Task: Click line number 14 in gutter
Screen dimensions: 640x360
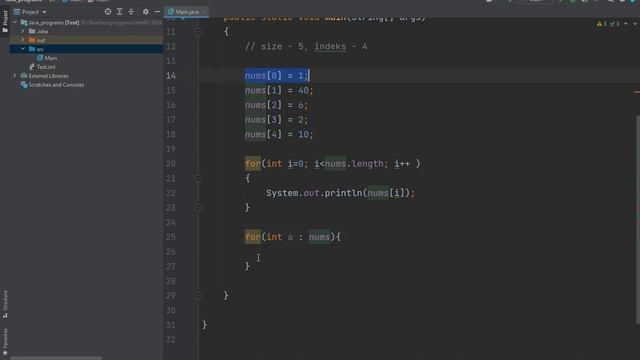Action: 171,76
